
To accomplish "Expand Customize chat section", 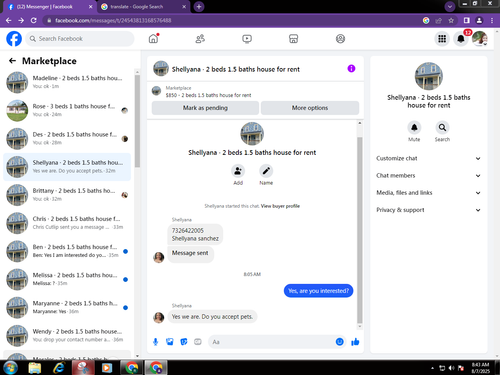I will (x=428, y=158).
